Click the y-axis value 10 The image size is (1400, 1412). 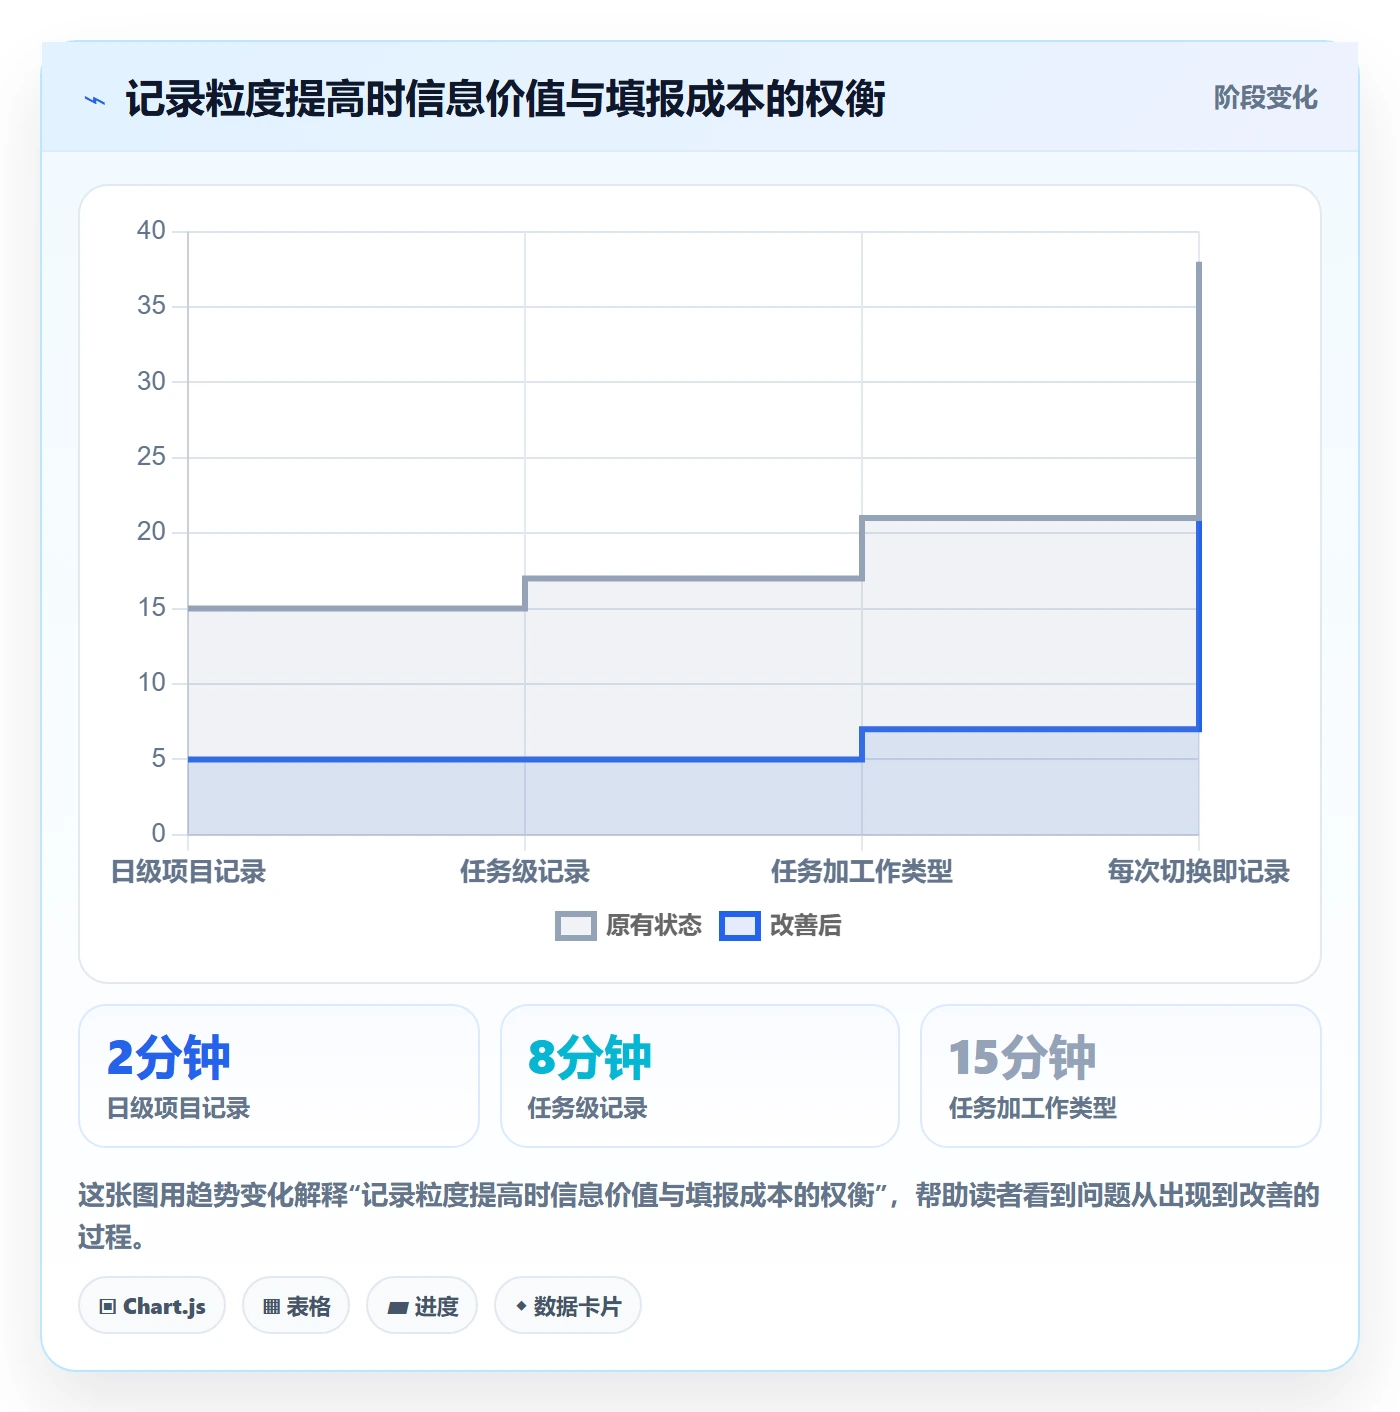pos(151,683)
